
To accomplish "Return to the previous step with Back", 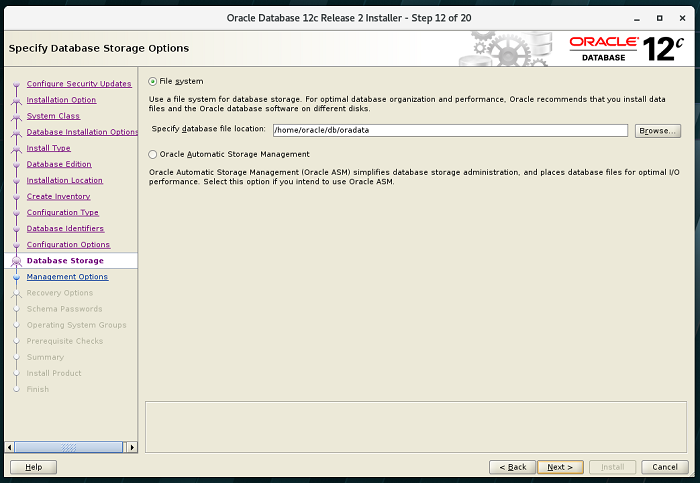I will click(x=512, y=467).
